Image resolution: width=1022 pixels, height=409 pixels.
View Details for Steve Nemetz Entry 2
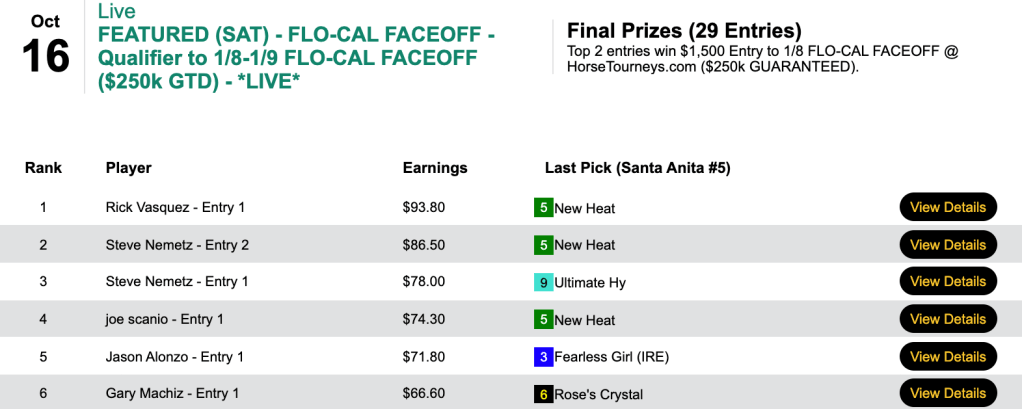(x=948, y=245)
